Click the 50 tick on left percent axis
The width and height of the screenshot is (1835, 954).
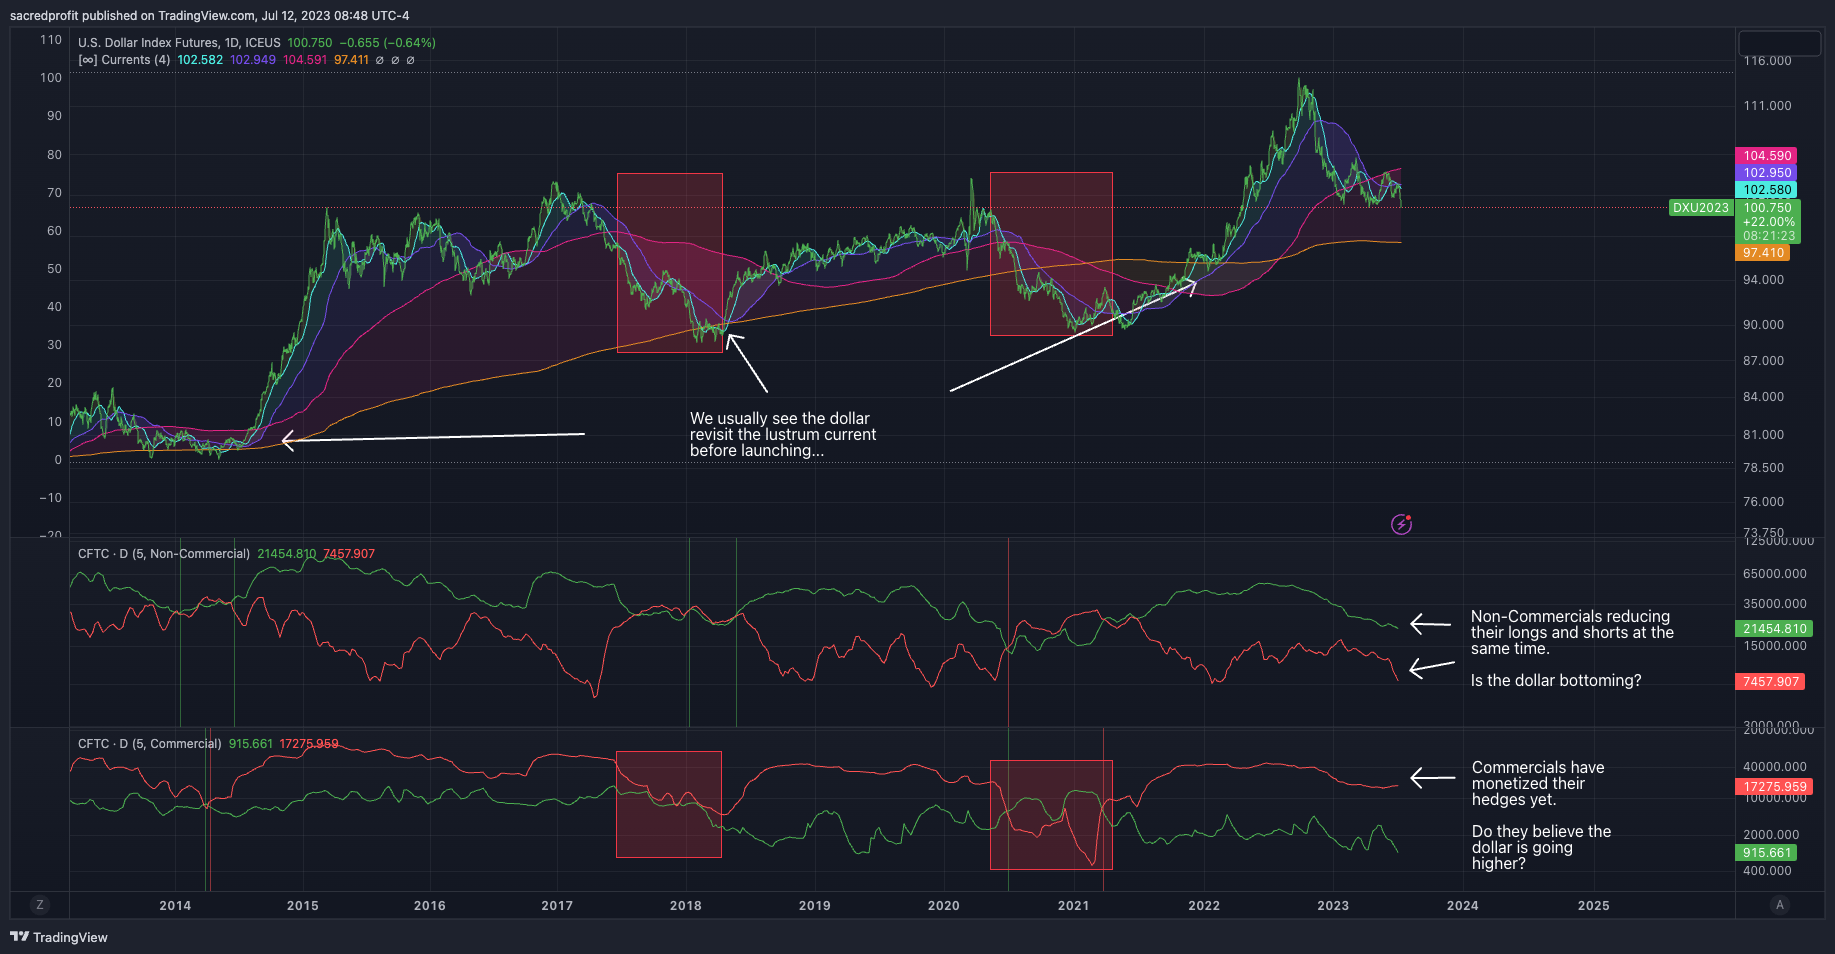point(54,269)
